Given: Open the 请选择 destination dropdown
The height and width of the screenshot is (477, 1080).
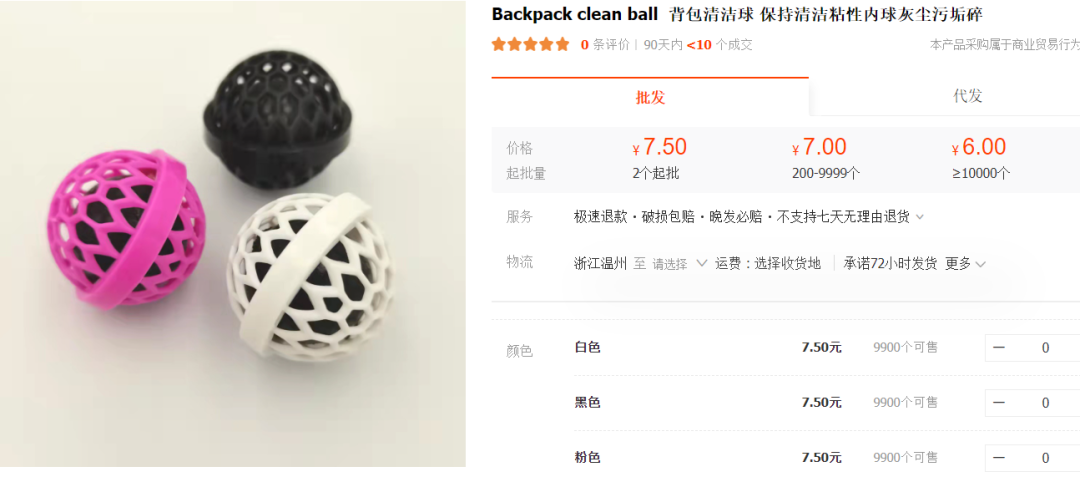Looking at the screenshot, I should pos(680,264).
